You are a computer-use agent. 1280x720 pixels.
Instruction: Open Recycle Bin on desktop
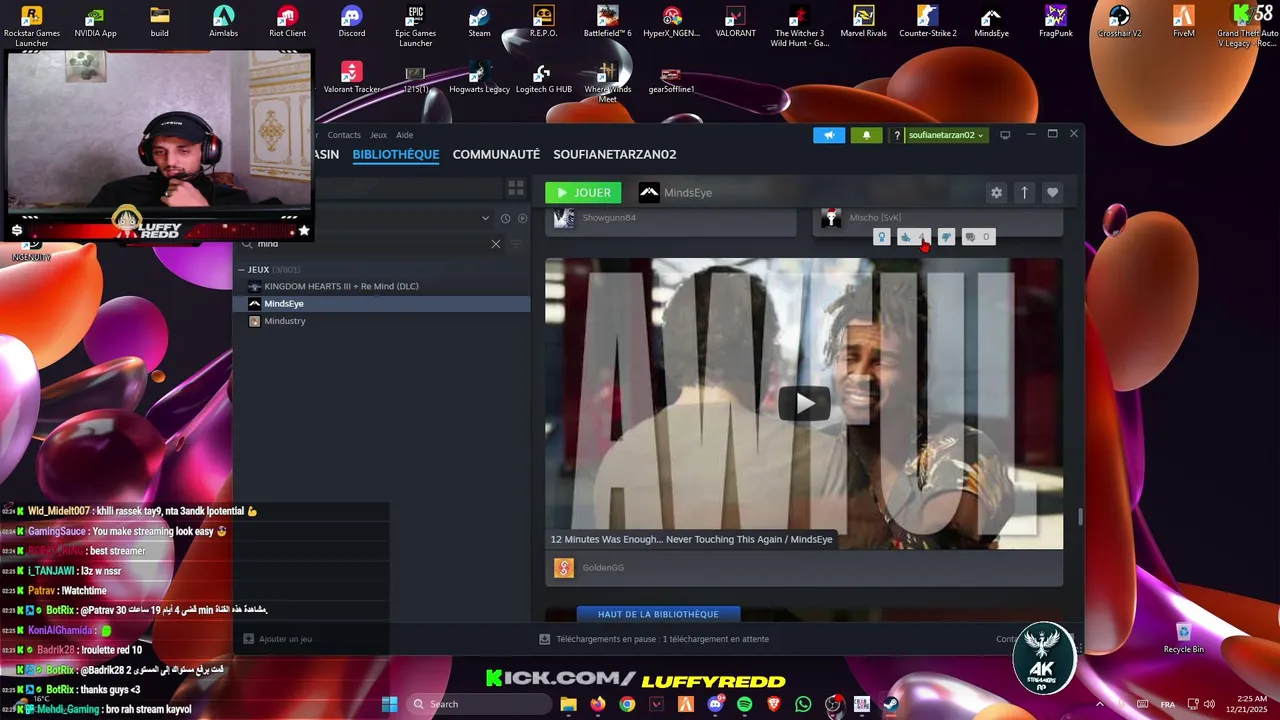pyautogui.click(x=1184, y=637)
